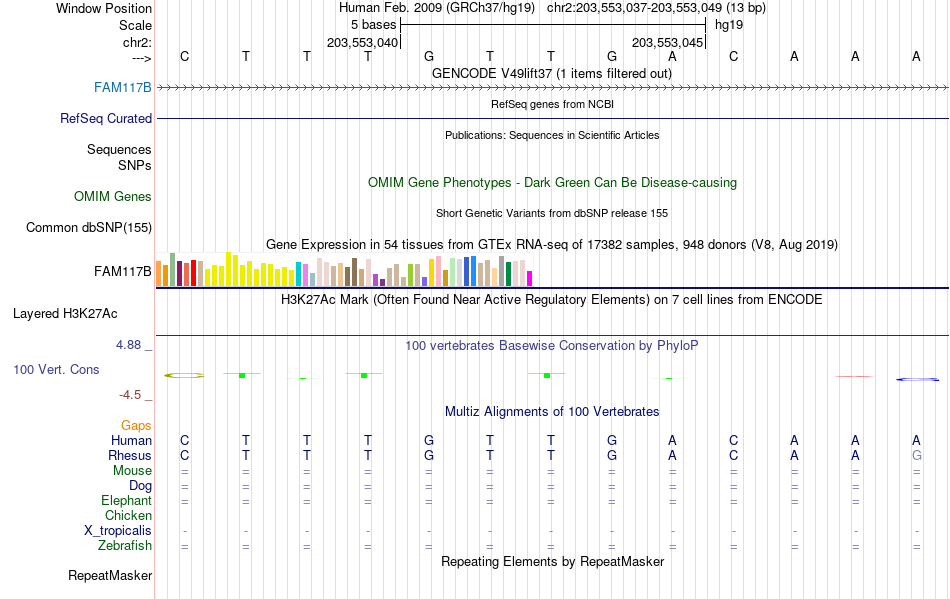Click the Window Position label
The height and width of the screenshot is (599, 950).
(104, 8)
